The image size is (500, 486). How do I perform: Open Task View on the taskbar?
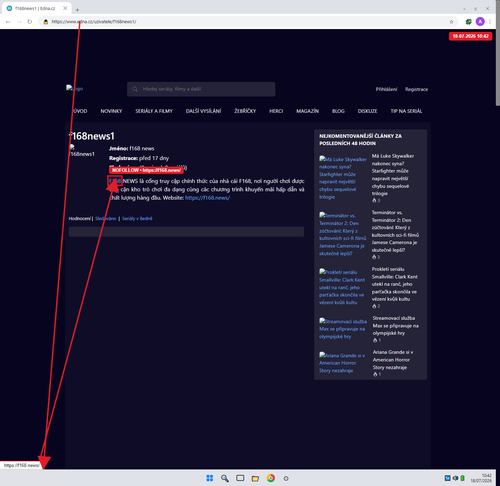(x=240, y=478)
